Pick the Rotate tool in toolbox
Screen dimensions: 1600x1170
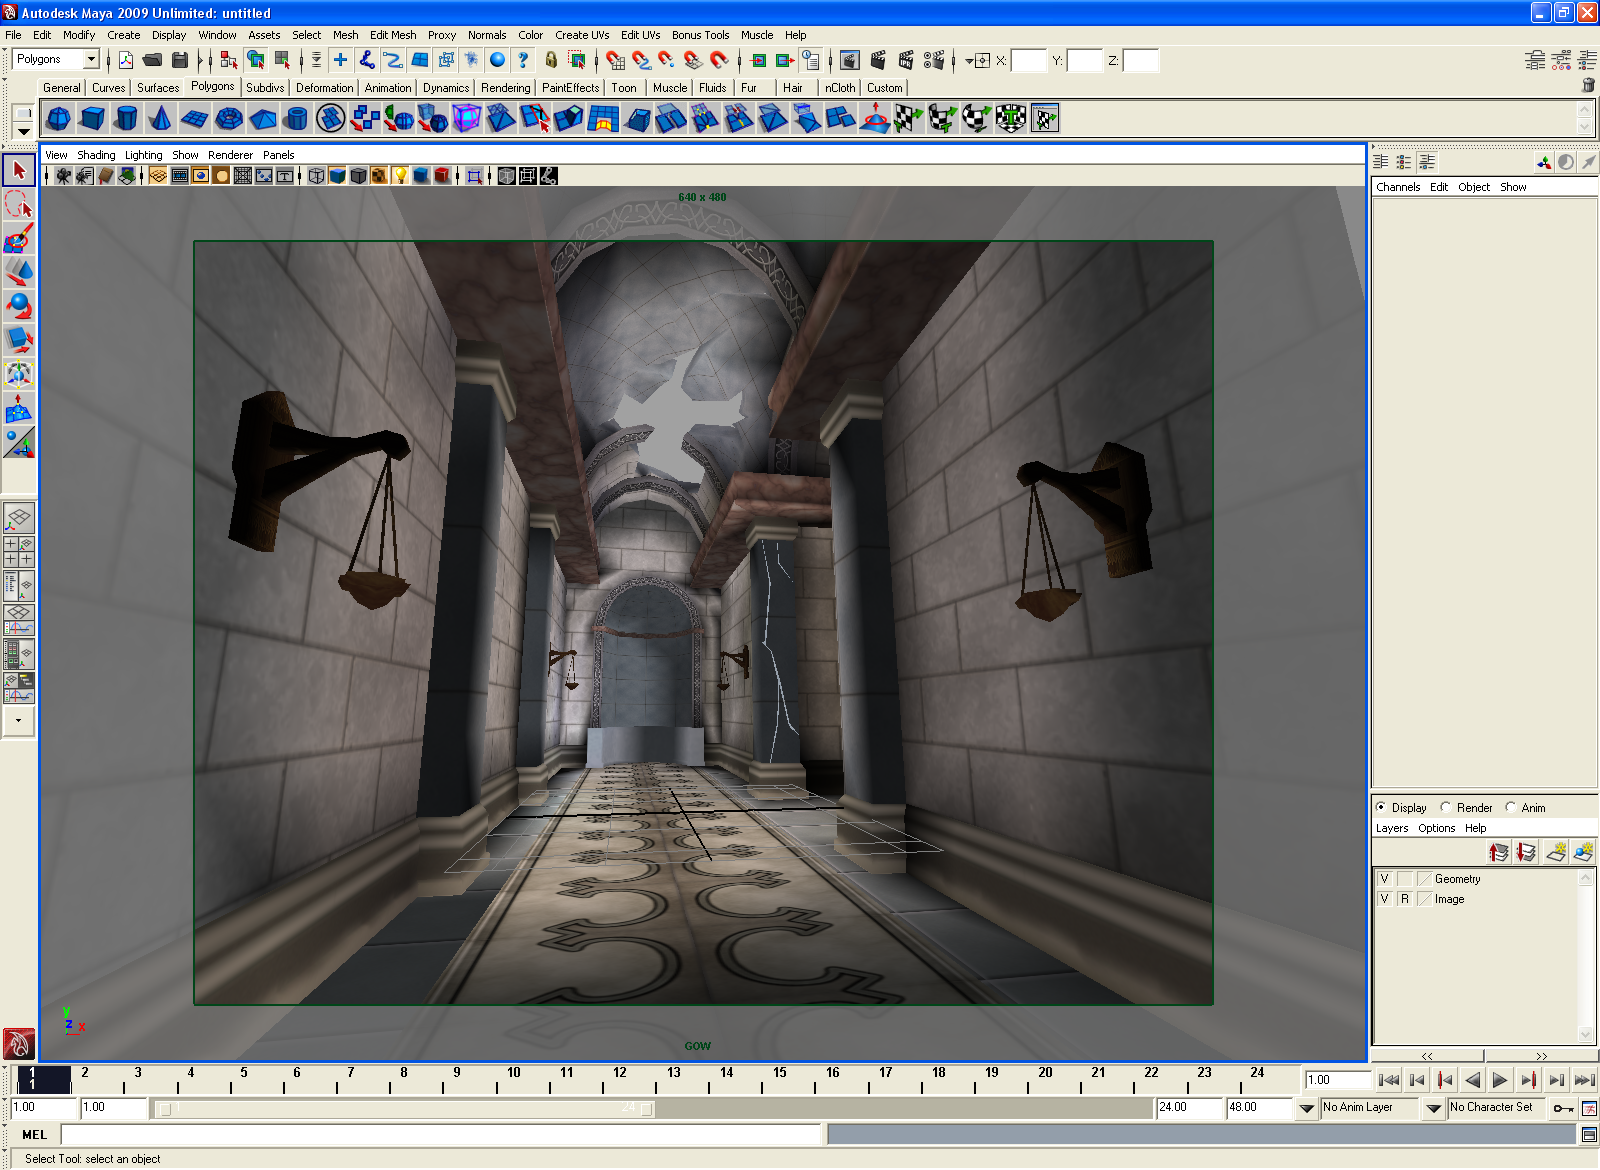point(19,307)
